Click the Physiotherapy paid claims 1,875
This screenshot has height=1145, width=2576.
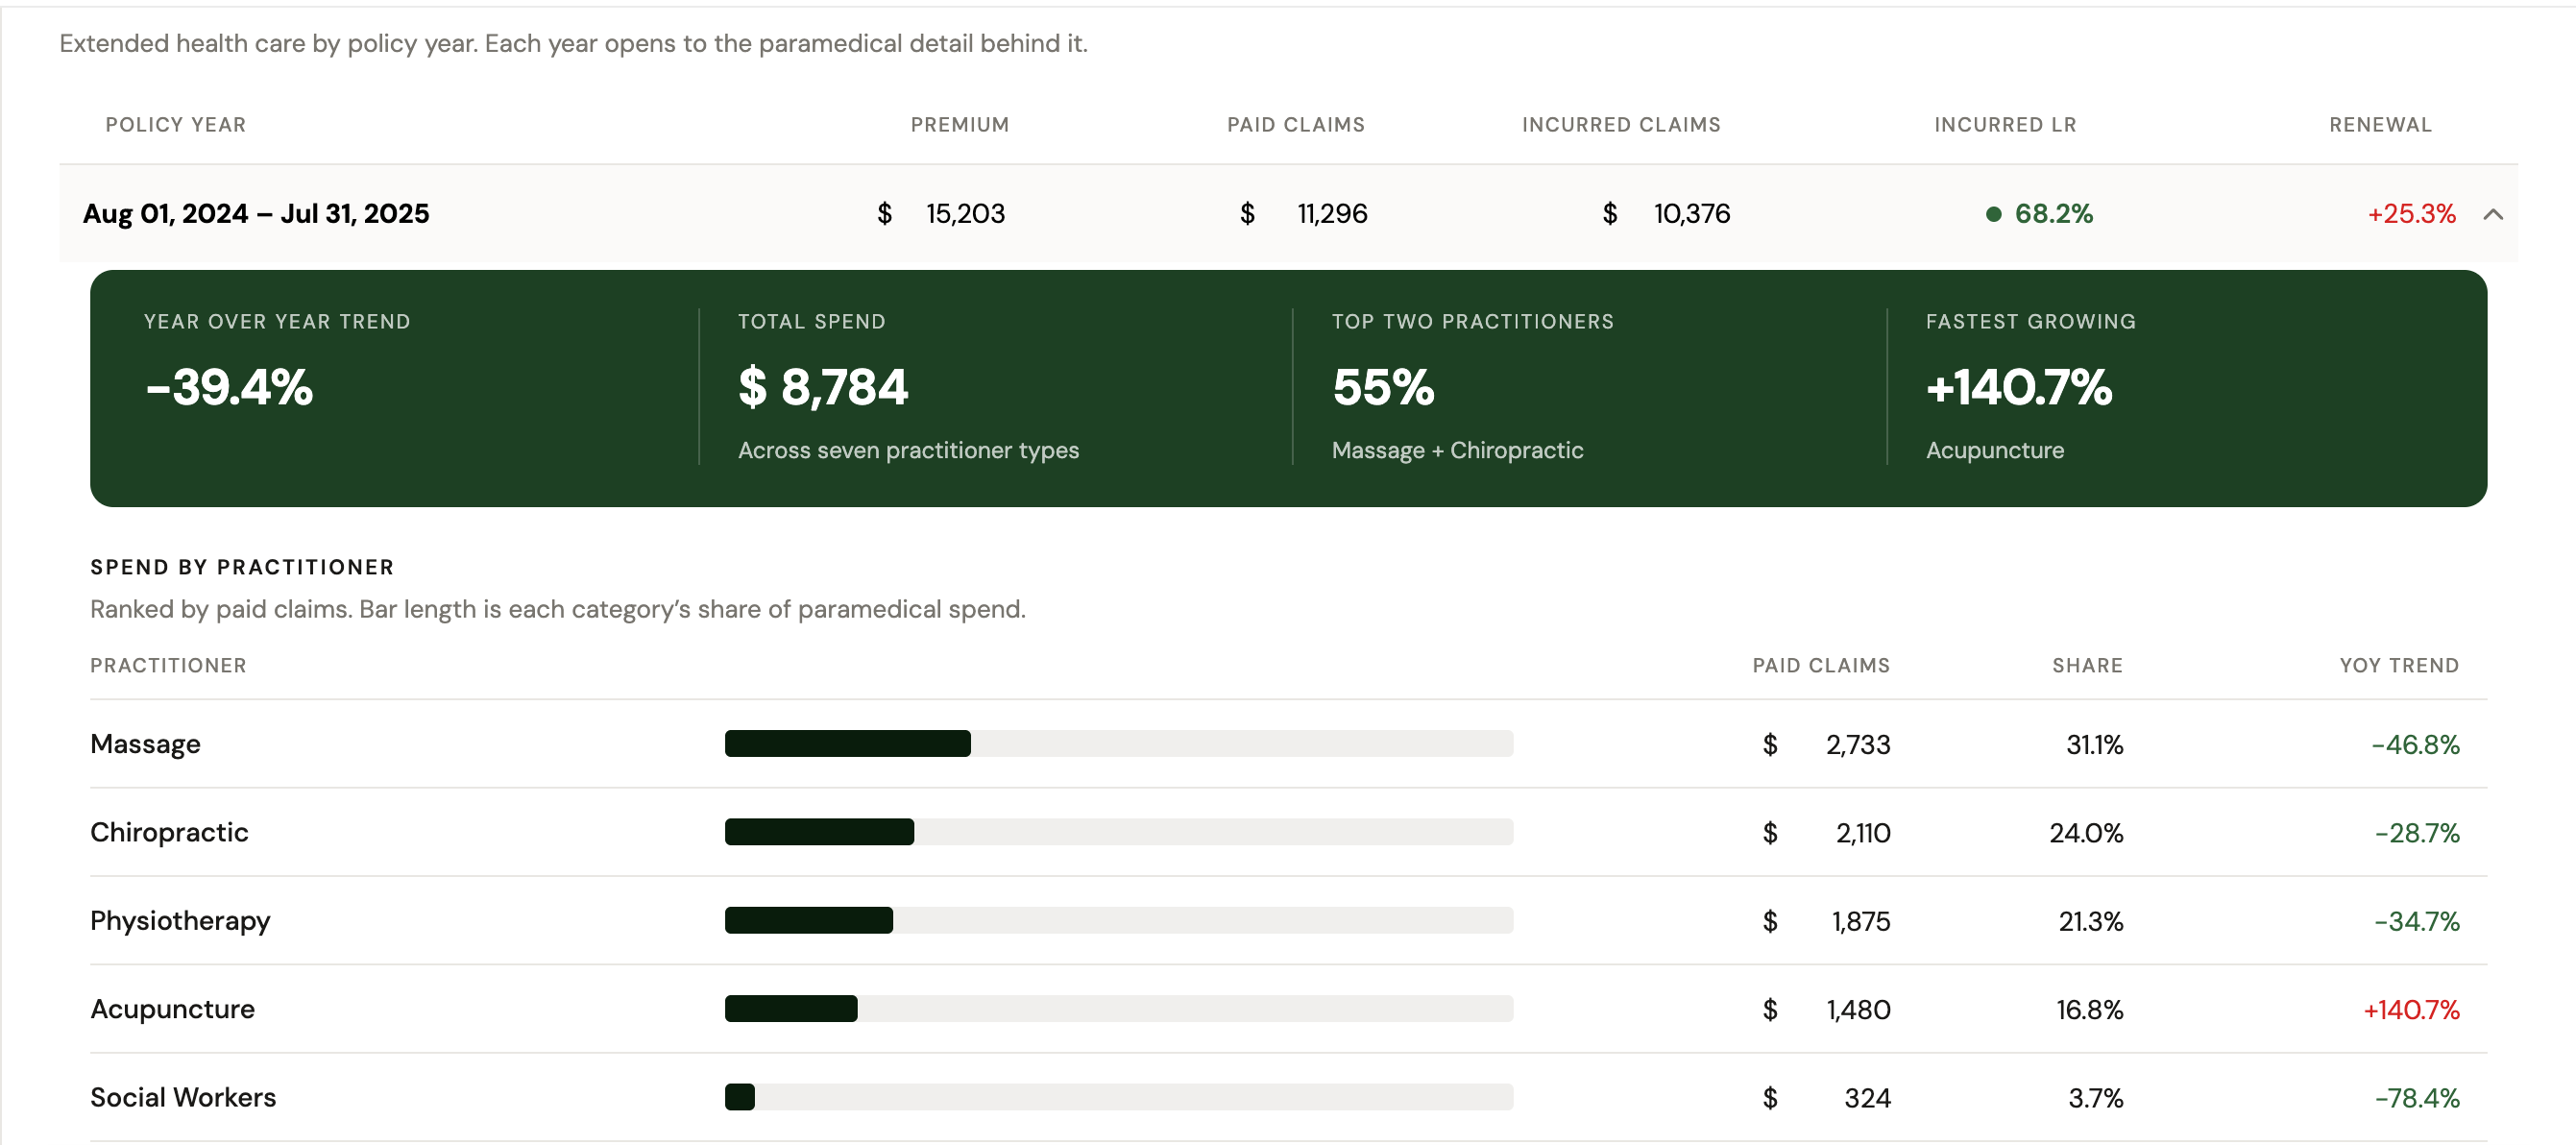click(1861, 921)
